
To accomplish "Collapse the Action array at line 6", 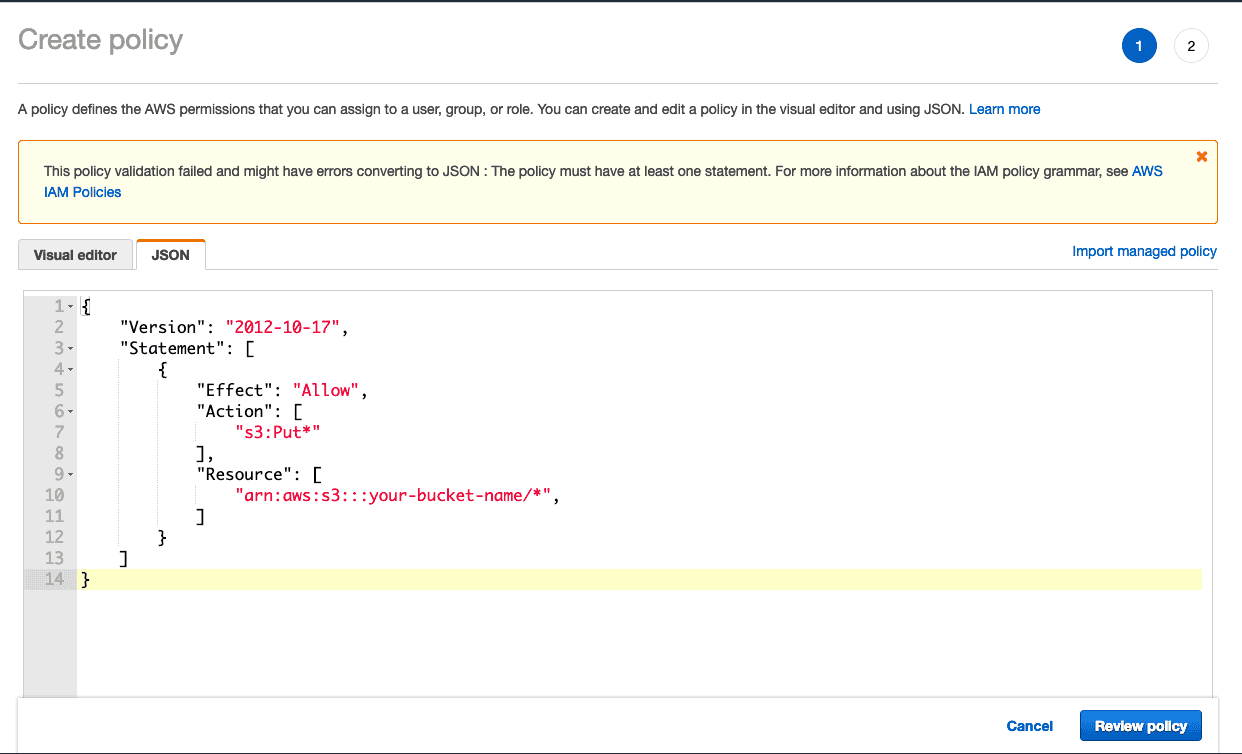I will click(x=71, y=411).
